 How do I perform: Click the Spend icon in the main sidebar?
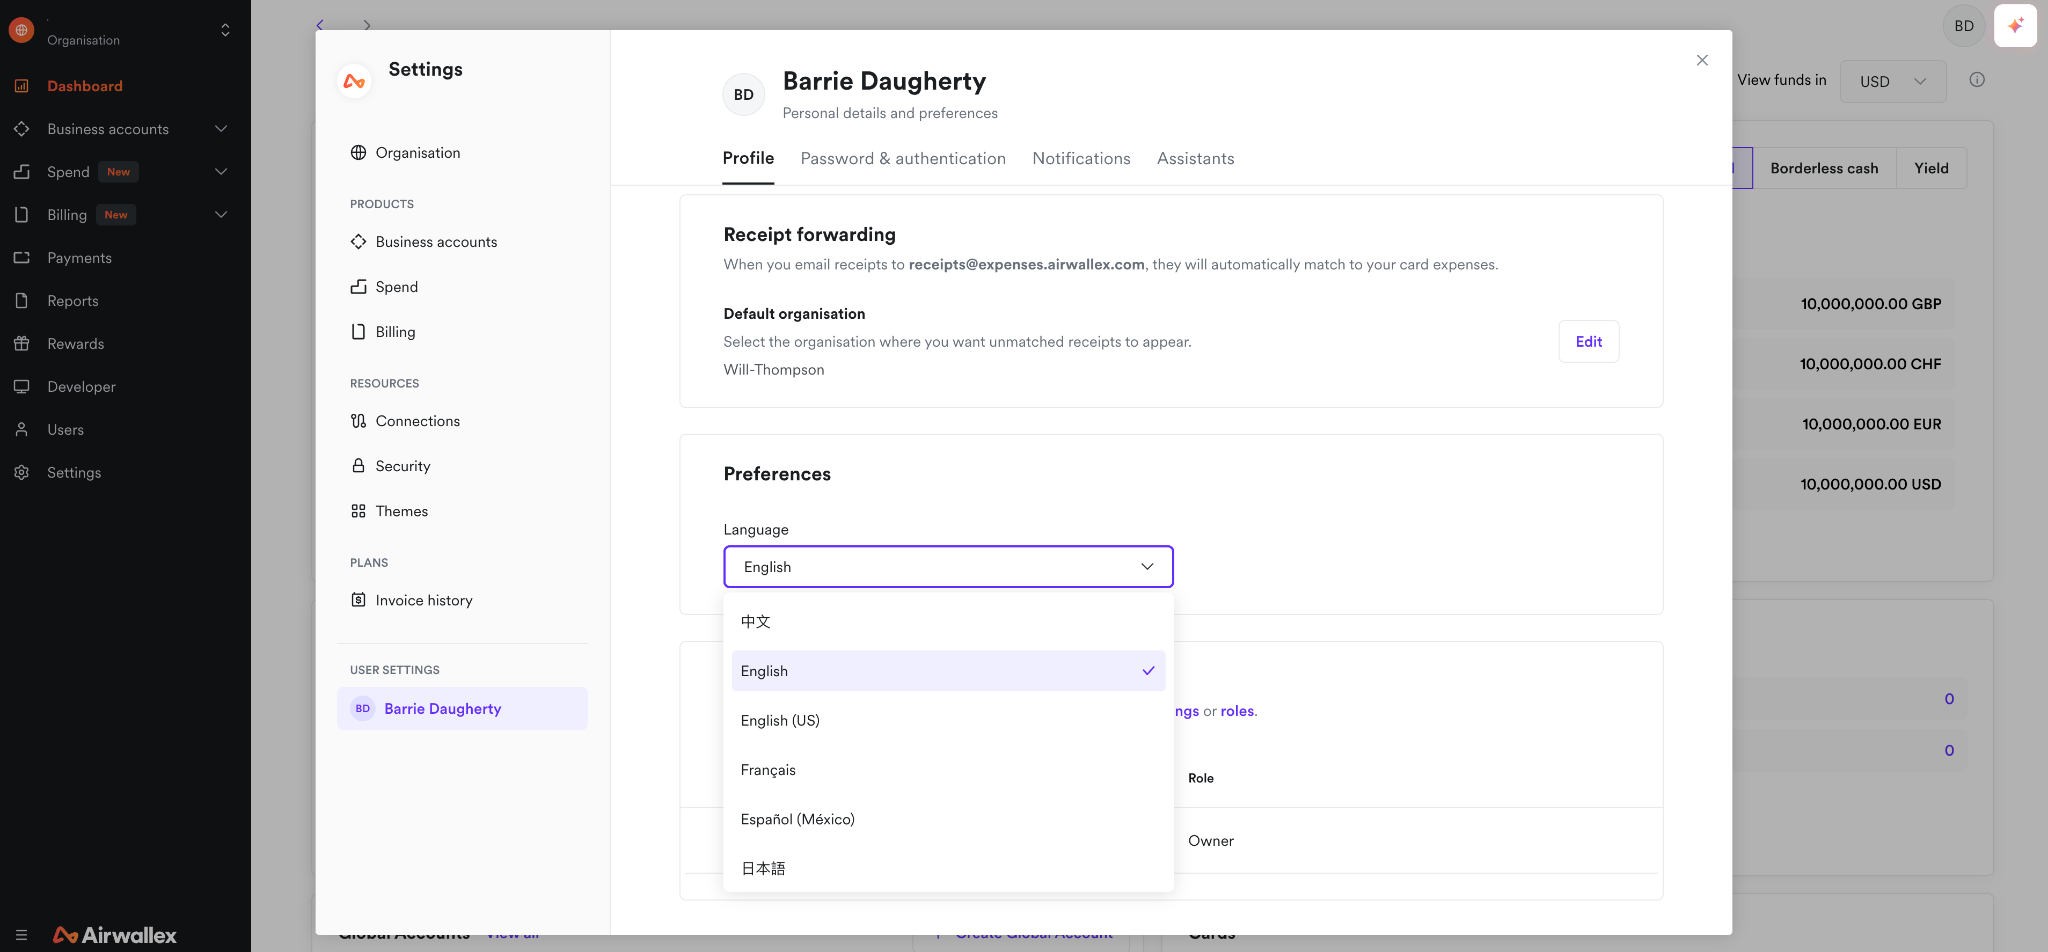coord(21,172)
